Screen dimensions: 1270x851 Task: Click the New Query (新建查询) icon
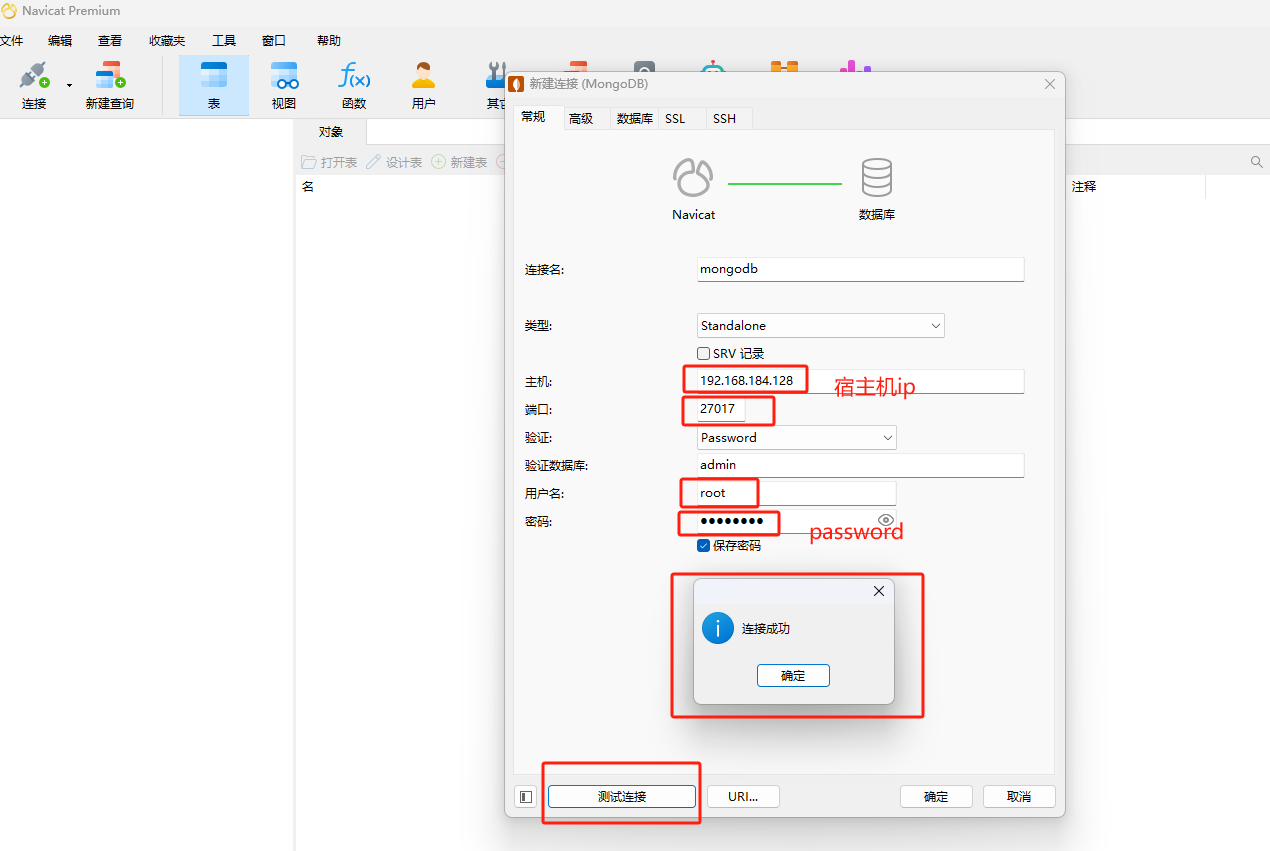click(109, 85)
